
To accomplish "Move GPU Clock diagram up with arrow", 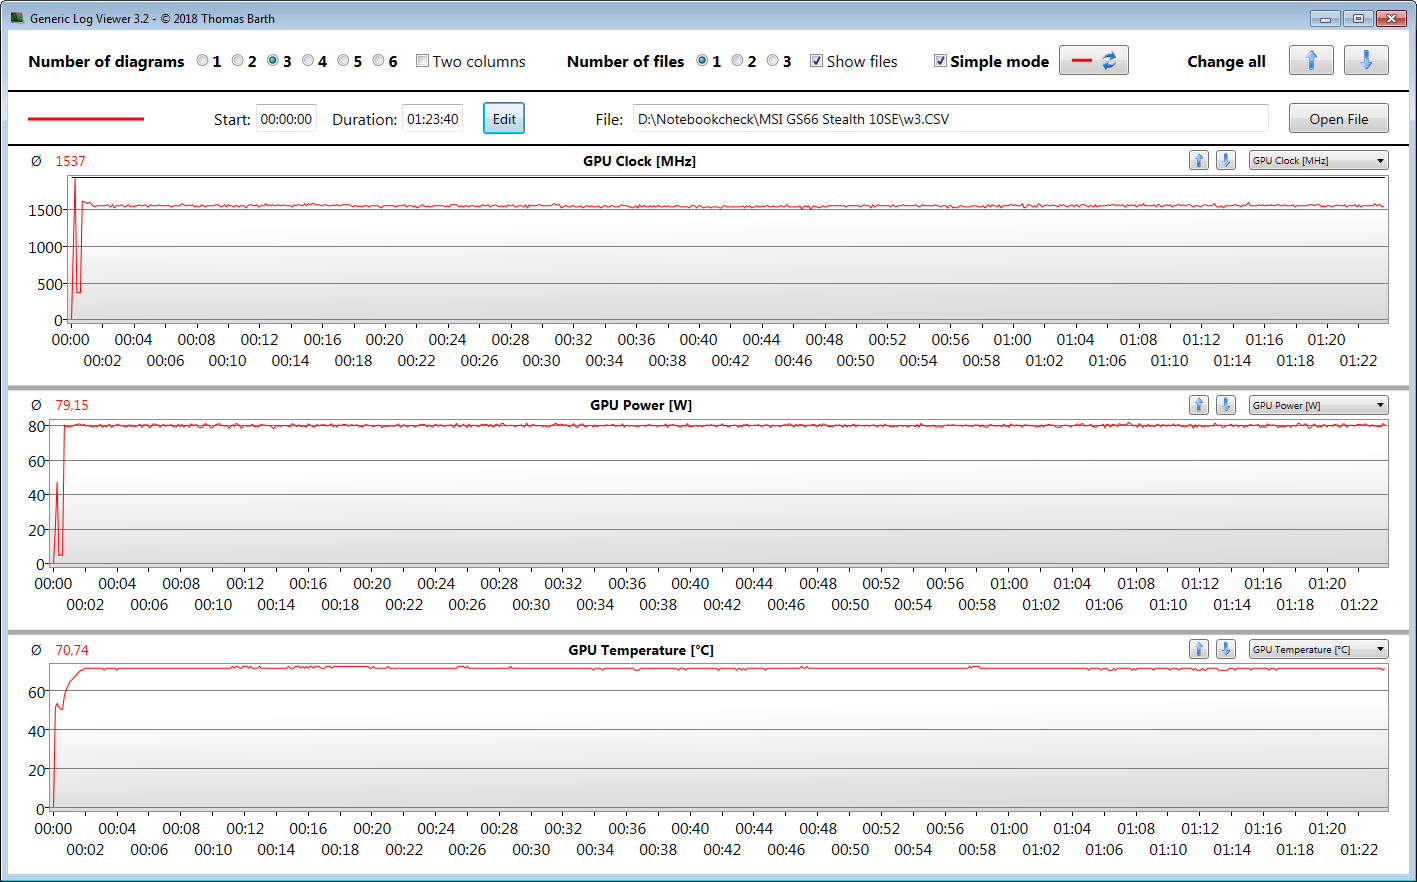I will point(1198,161).
